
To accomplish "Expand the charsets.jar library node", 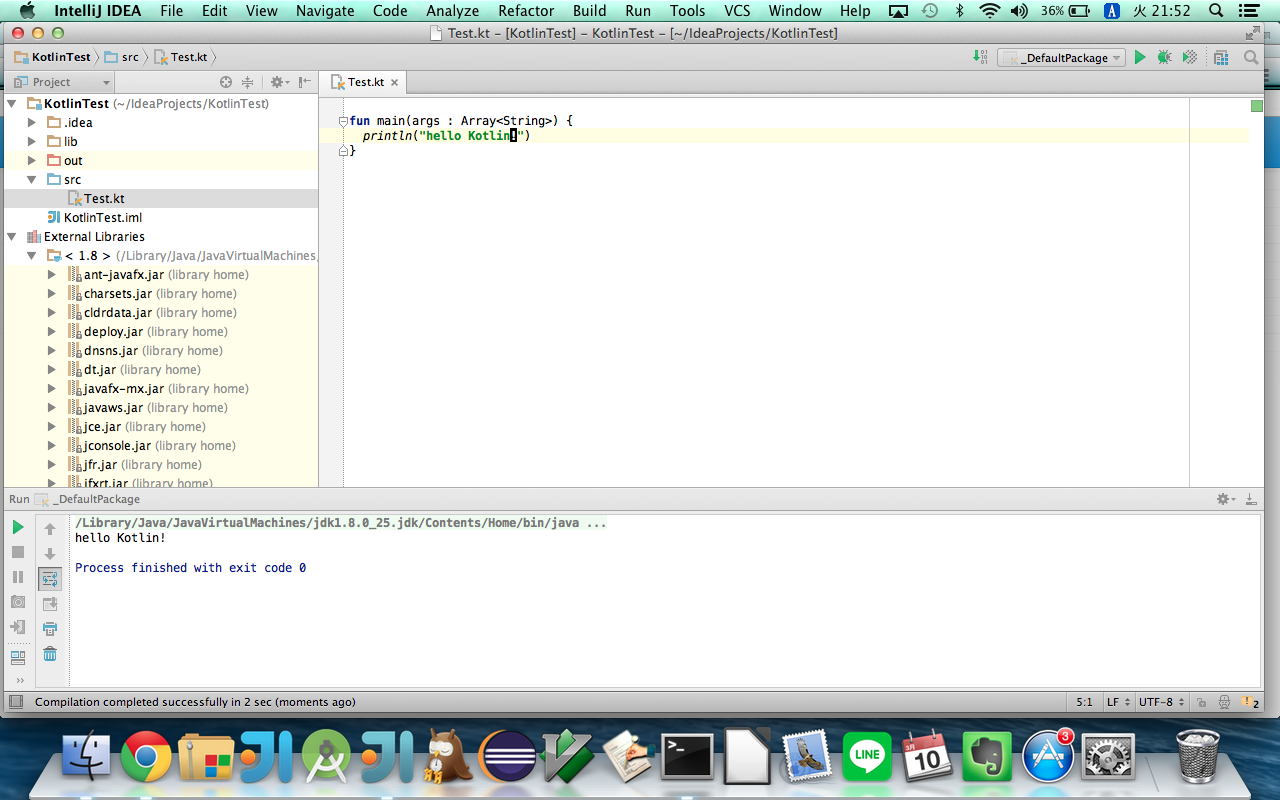I will (52, 293).
